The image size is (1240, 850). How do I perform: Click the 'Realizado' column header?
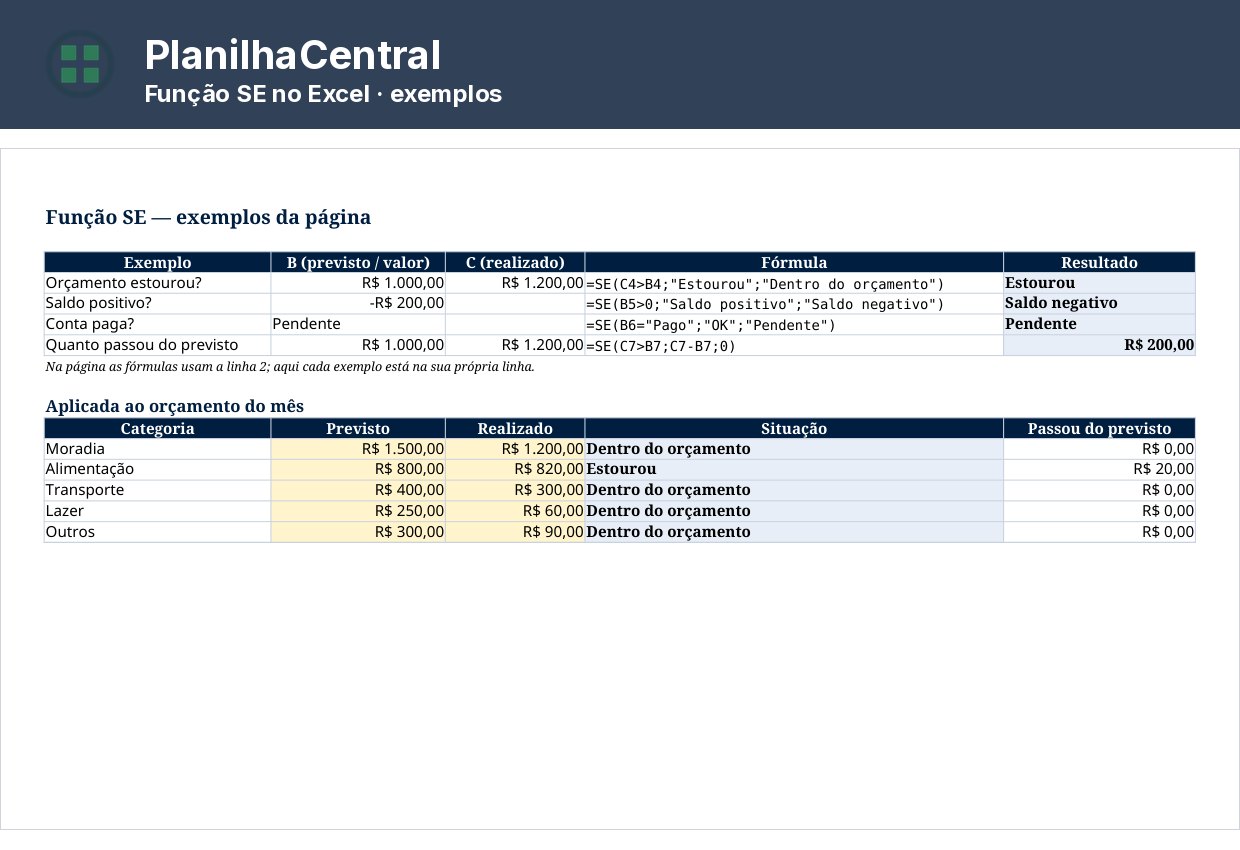[x=515, y=428]
